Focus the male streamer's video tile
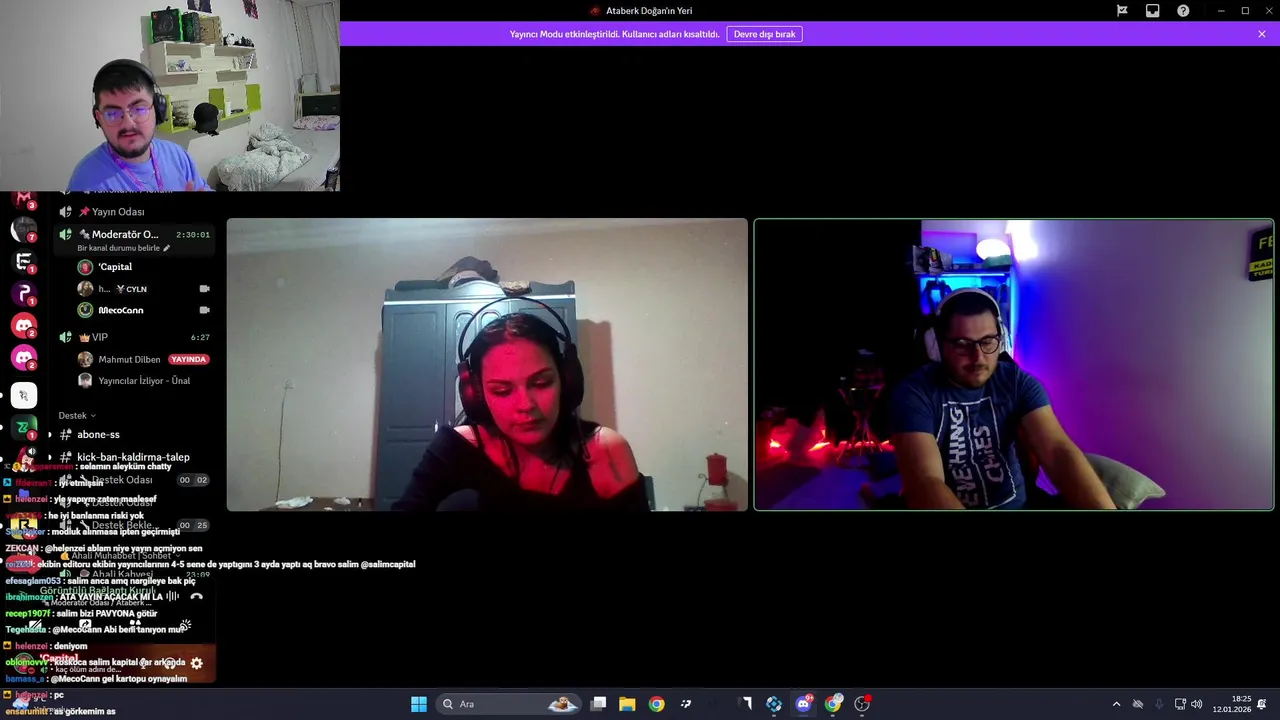Screen dimensions: 1280x720 (1014, 365)
